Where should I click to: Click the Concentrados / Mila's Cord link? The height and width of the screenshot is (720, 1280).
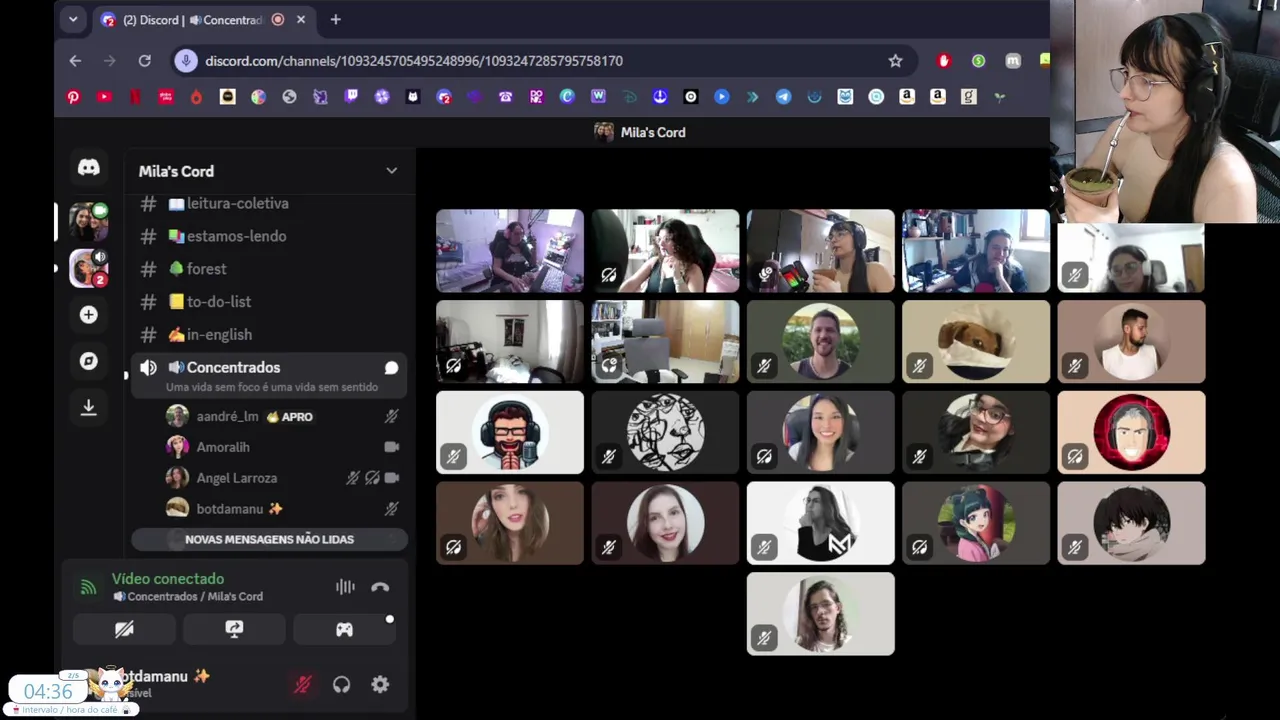point(187,597)
